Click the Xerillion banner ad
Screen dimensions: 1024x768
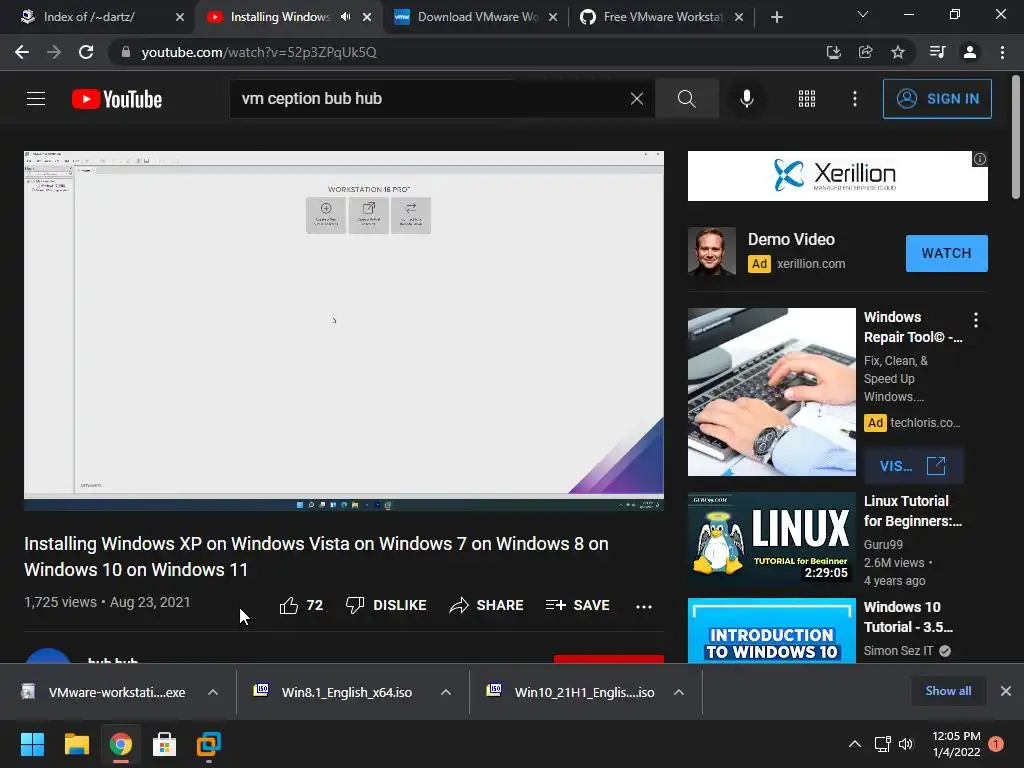pyautogui.click(x=837, y=176)
